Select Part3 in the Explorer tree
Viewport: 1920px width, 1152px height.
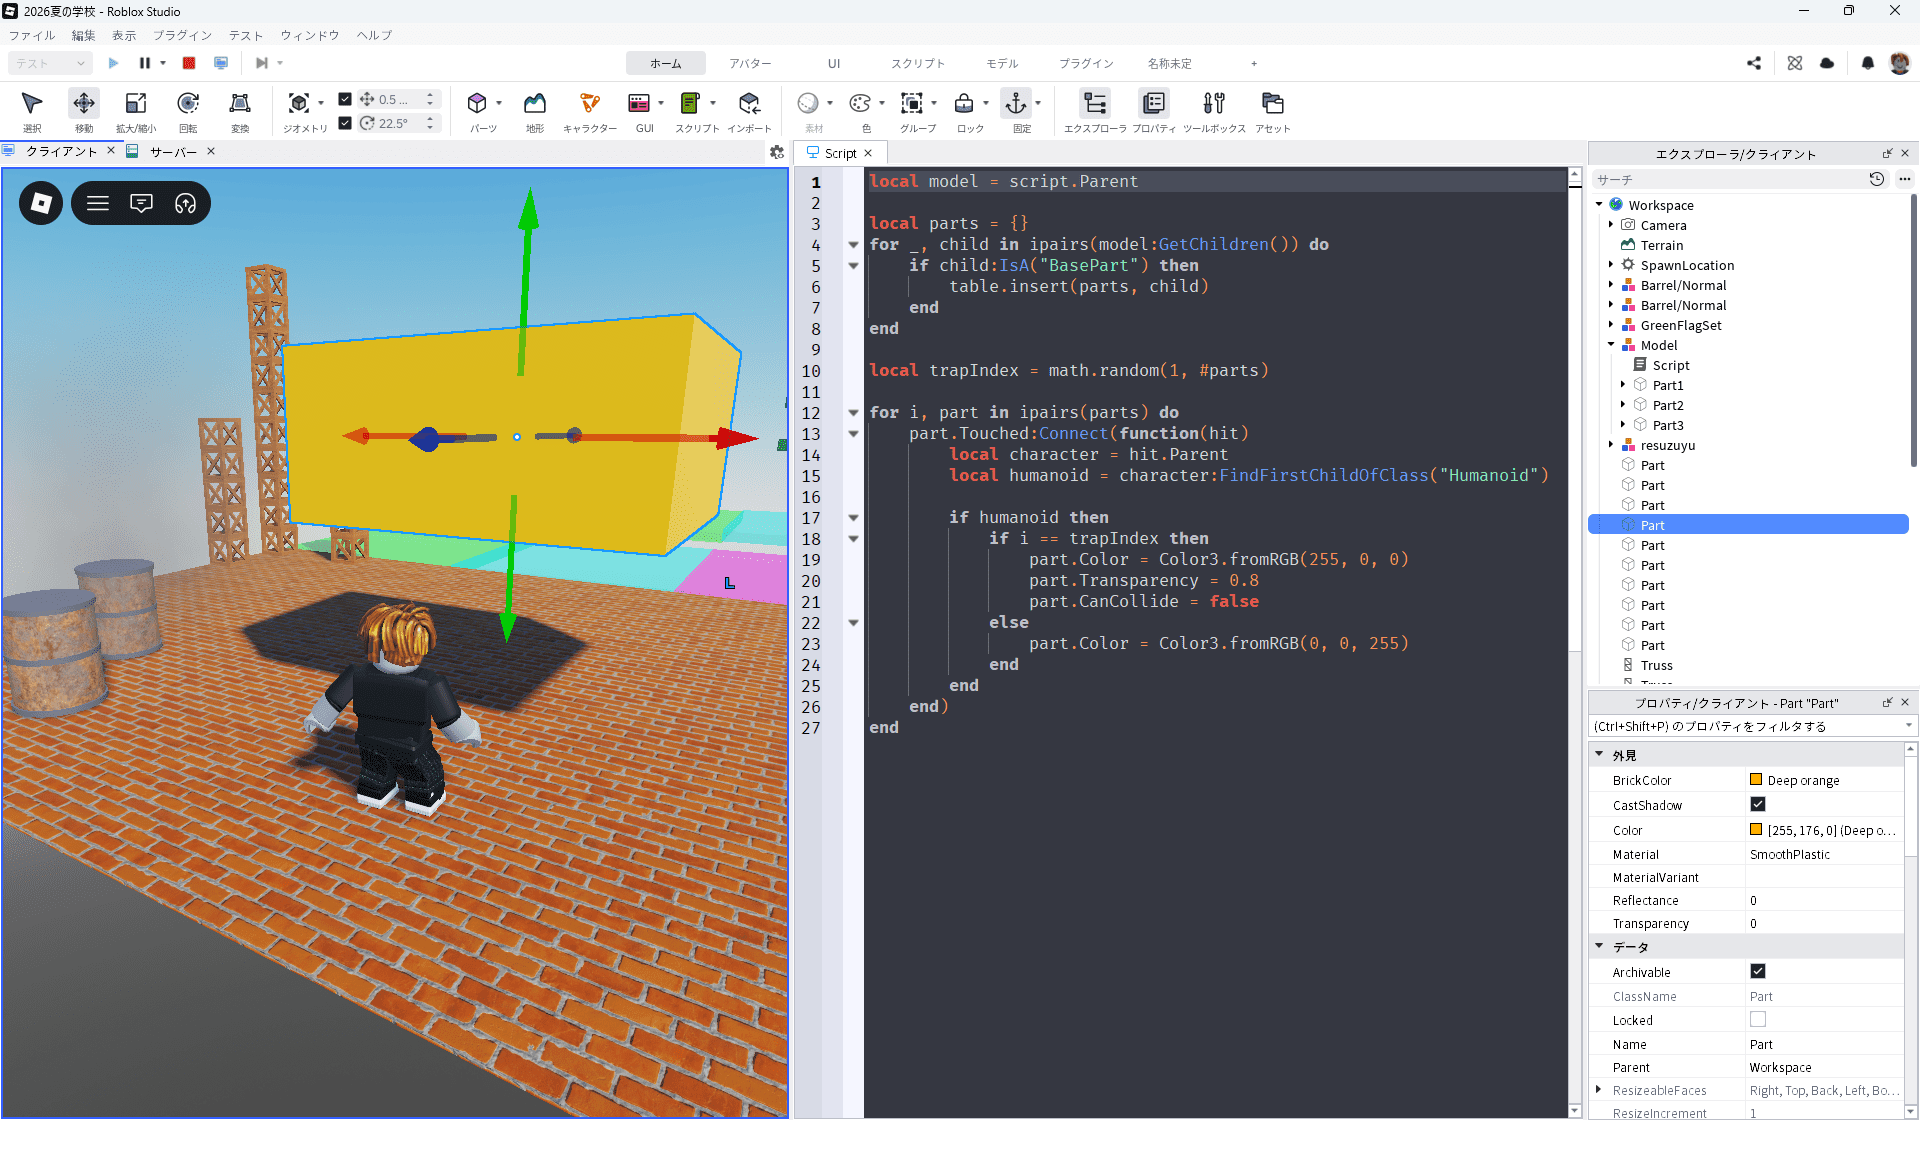click(1667, 425)
